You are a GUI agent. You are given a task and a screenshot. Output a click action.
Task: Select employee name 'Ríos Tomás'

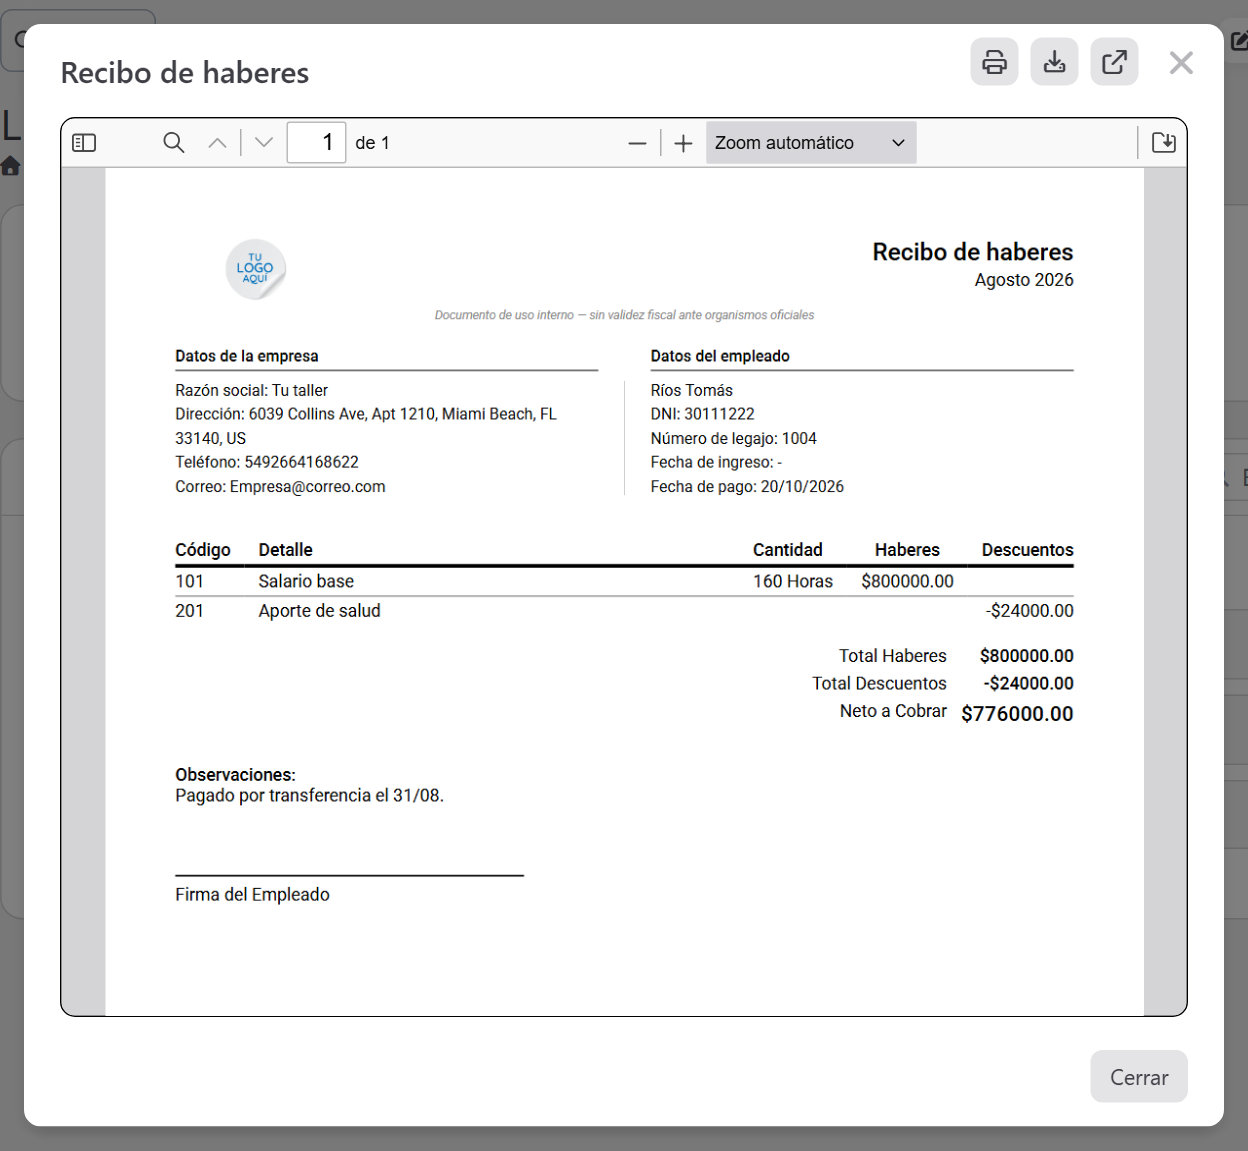692,390
